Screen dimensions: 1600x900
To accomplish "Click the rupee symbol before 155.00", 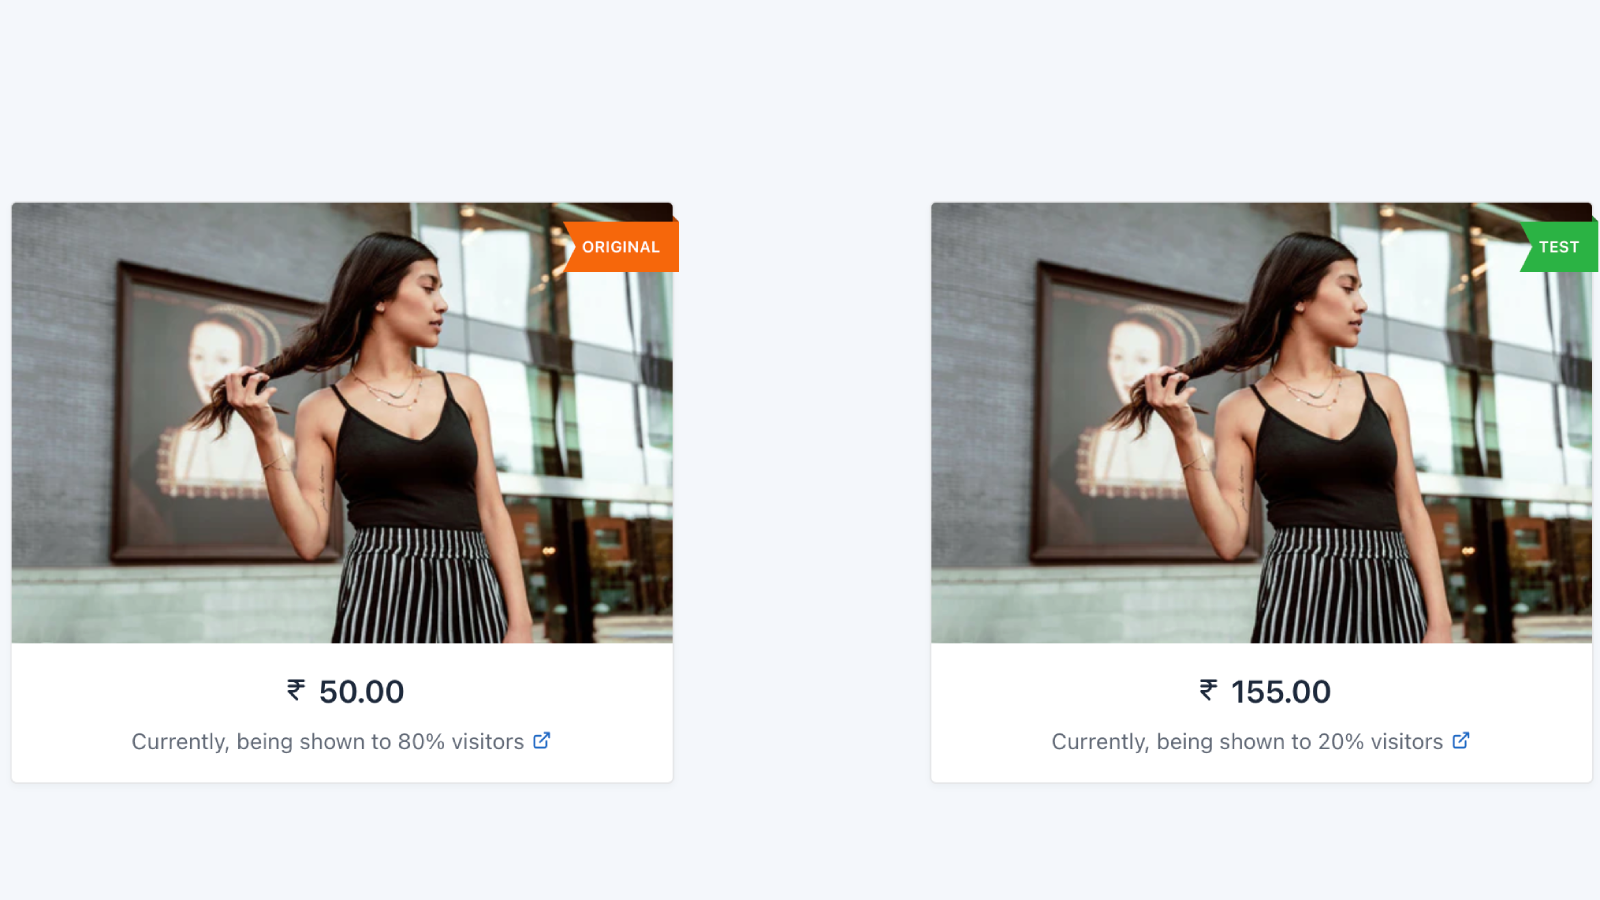I will [1208, 691].
